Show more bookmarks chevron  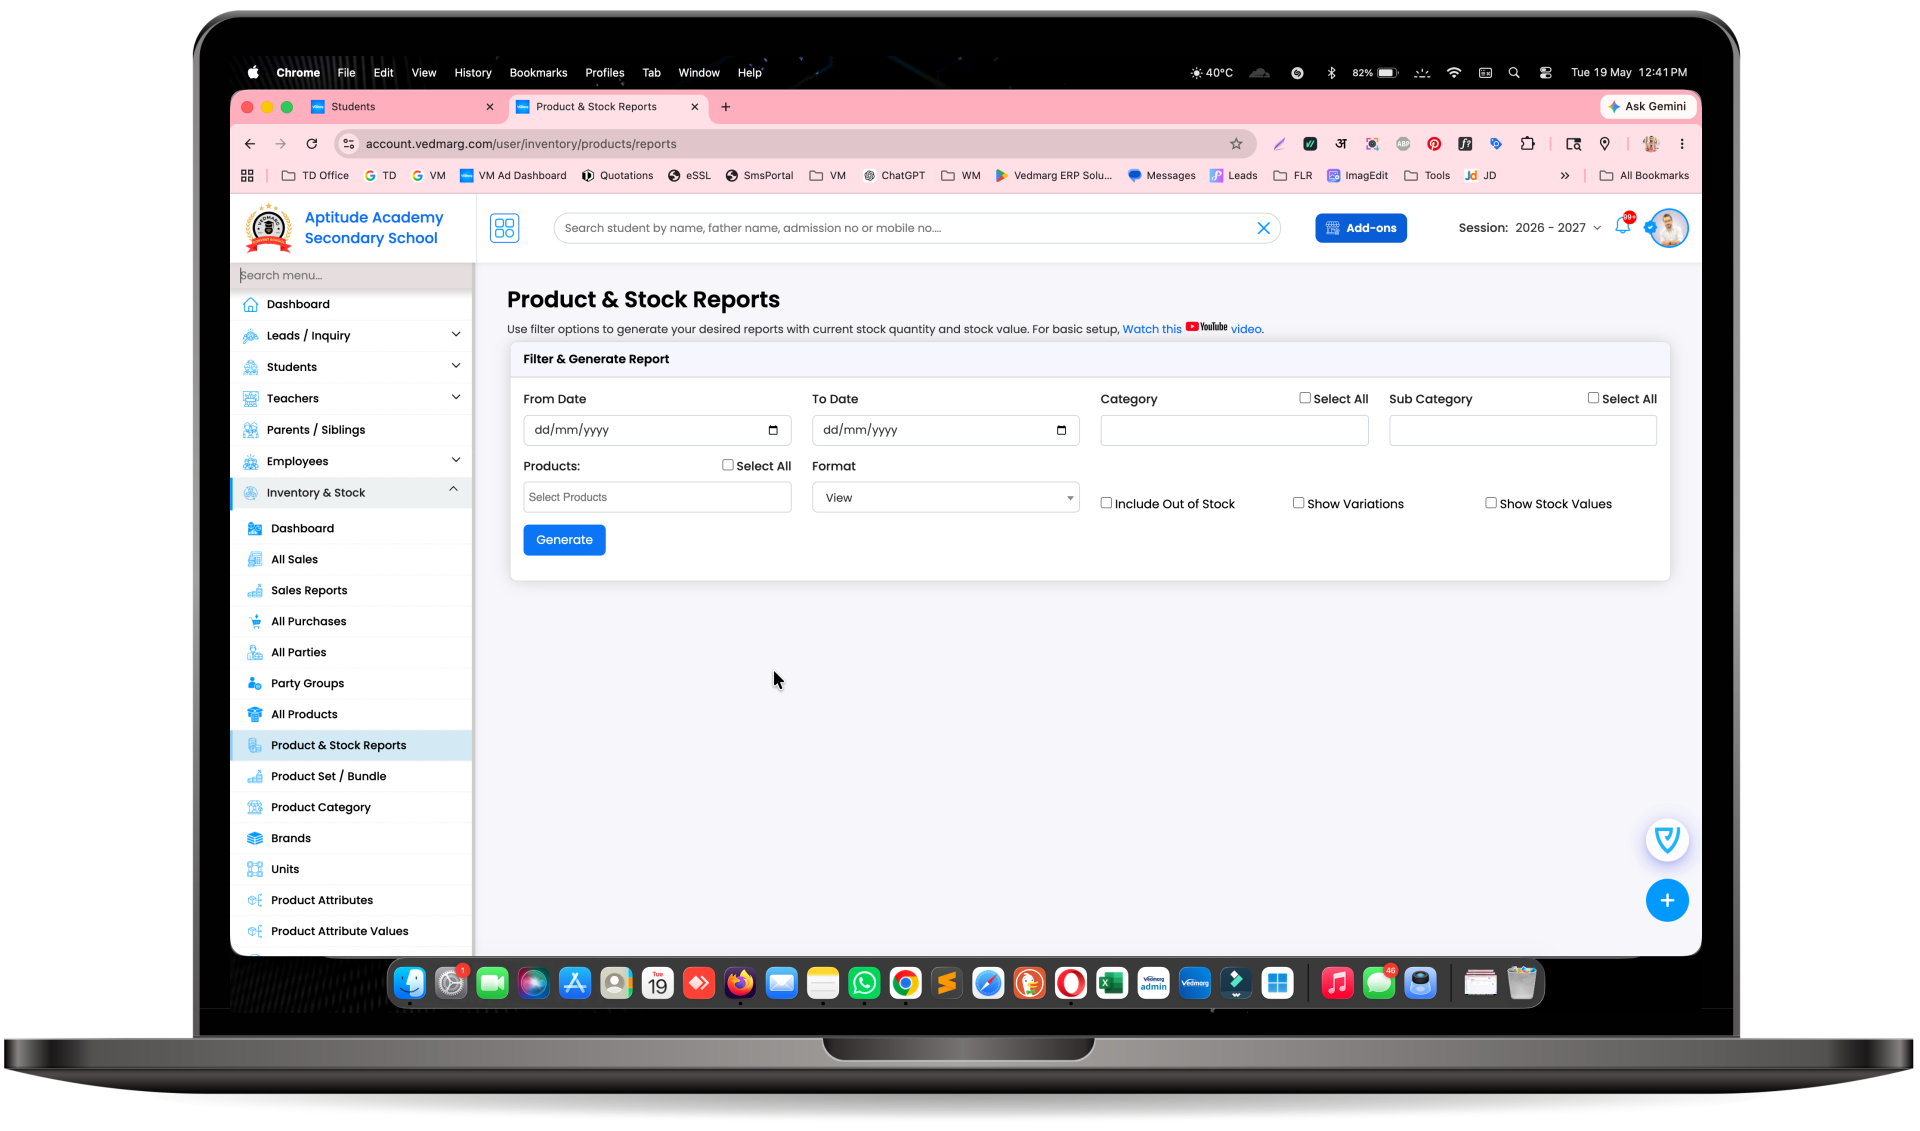1565,176
